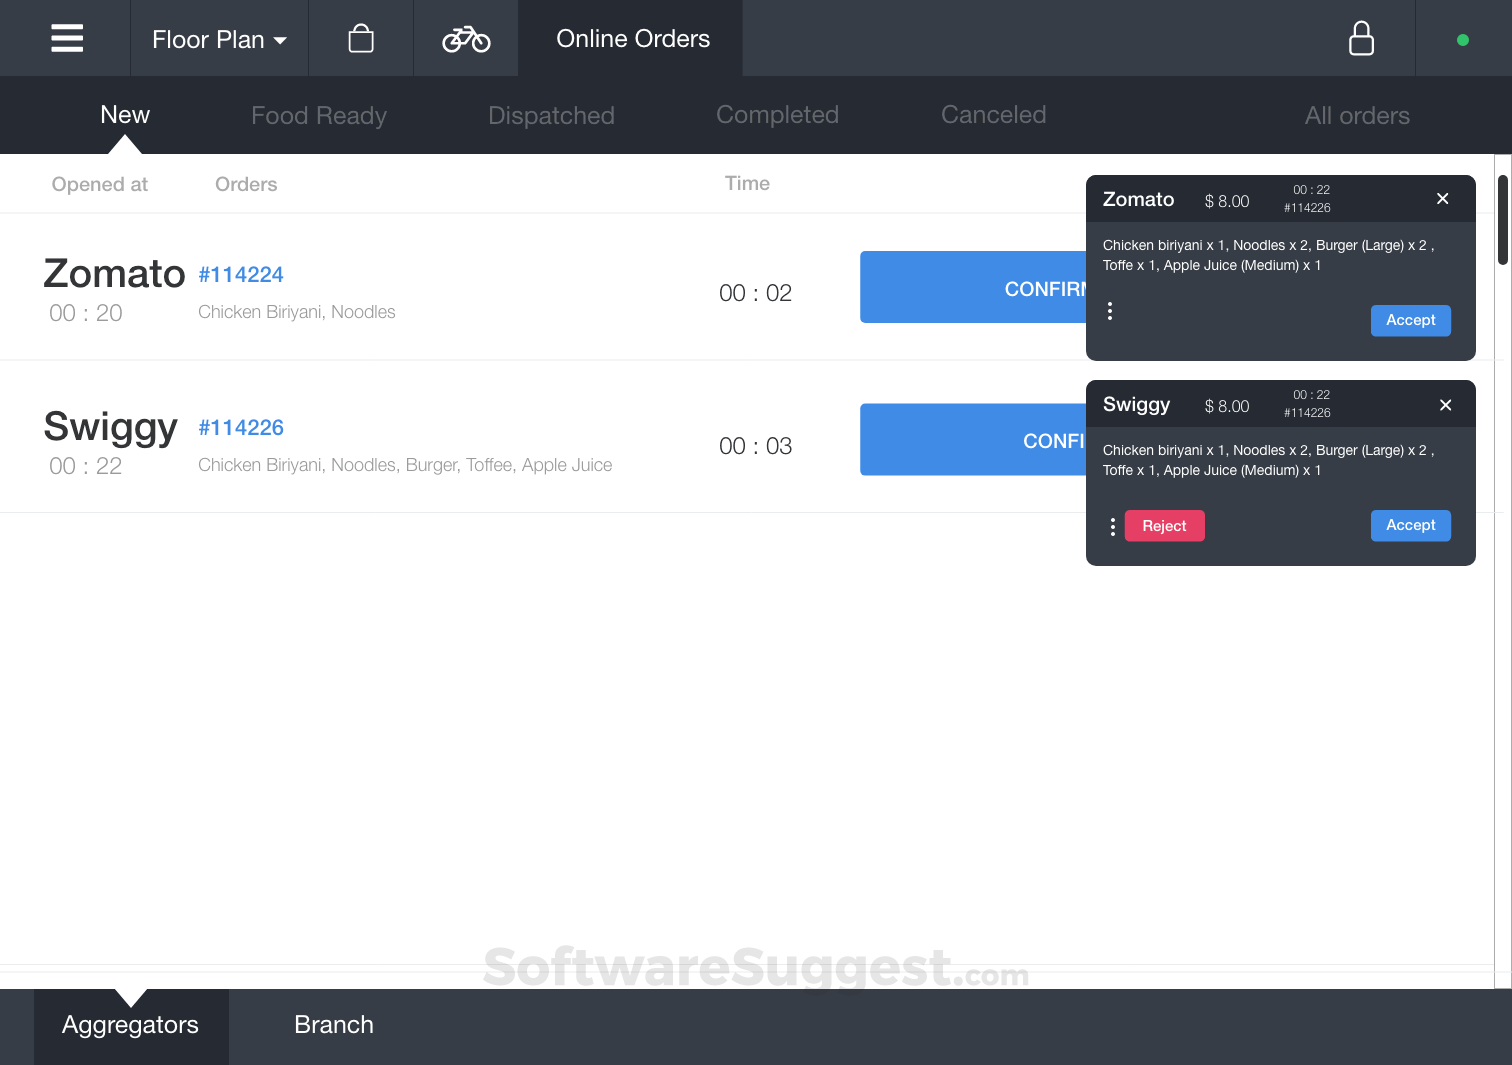Click 'Chicken Biriyani, Noodles' item text
This screenshot has height=1065, width=1512.
[297, 312]
